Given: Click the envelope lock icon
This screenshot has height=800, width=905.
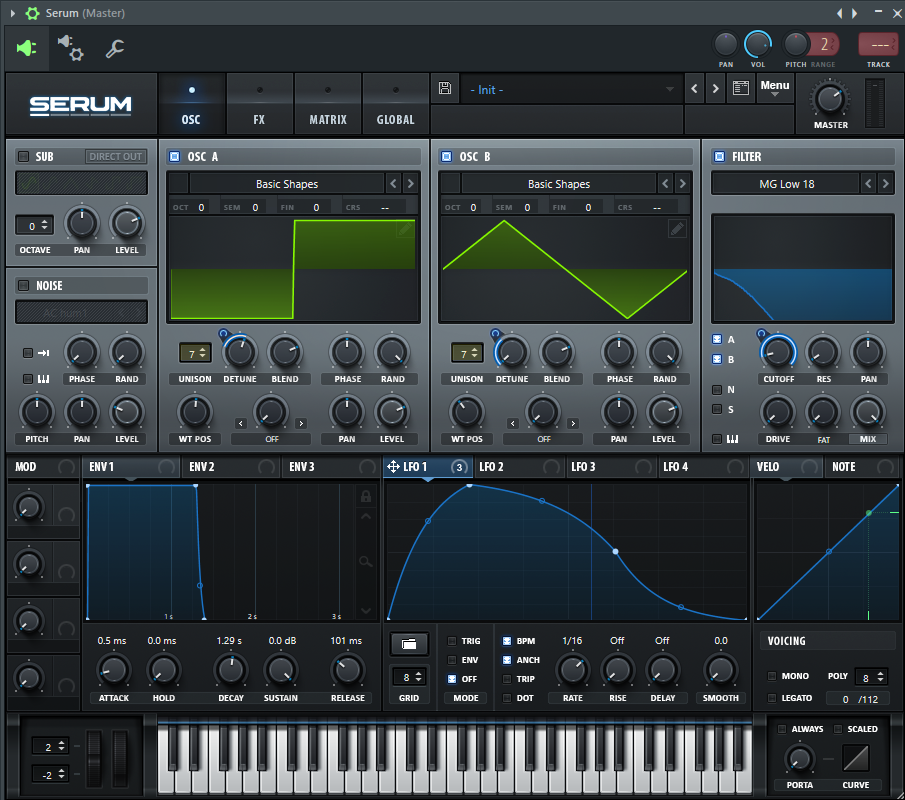Looking at the screenshot, I should point(366,496).
